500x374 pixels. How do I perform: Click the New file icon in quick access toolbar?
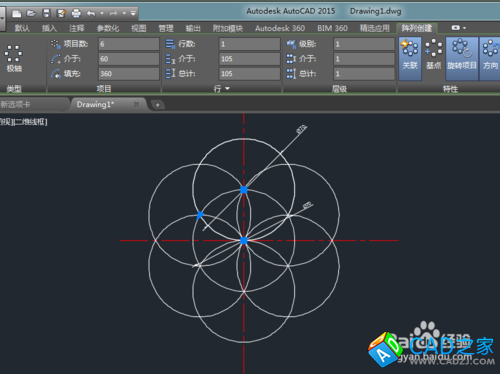[x=16, y=14]
